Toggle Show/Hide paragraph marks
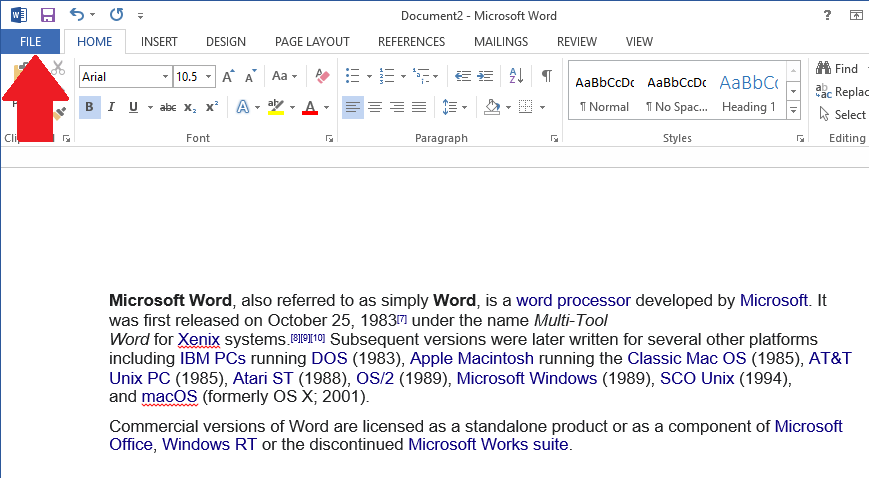 coord(546,76)
